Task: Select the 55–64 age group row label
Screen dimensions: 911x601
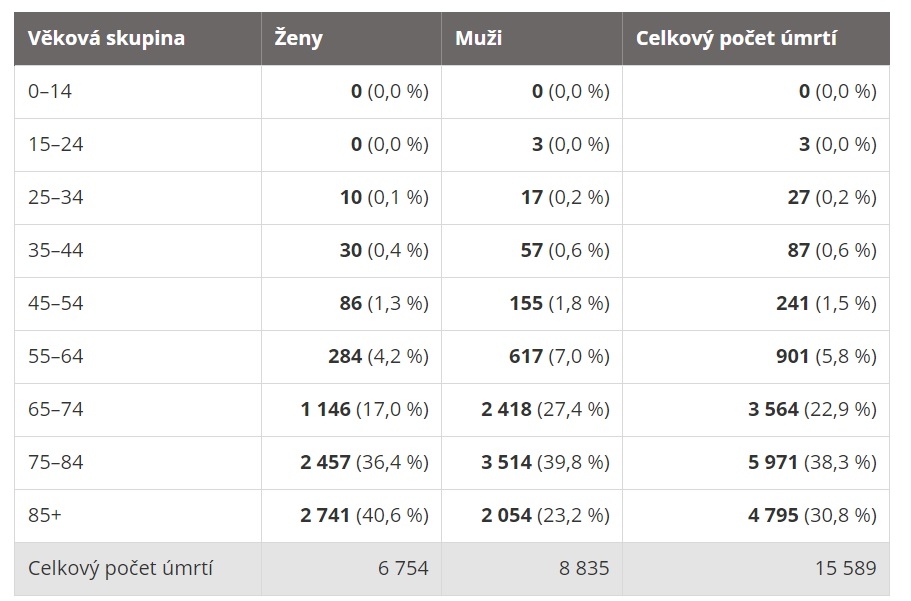Action: coord(56,356)
